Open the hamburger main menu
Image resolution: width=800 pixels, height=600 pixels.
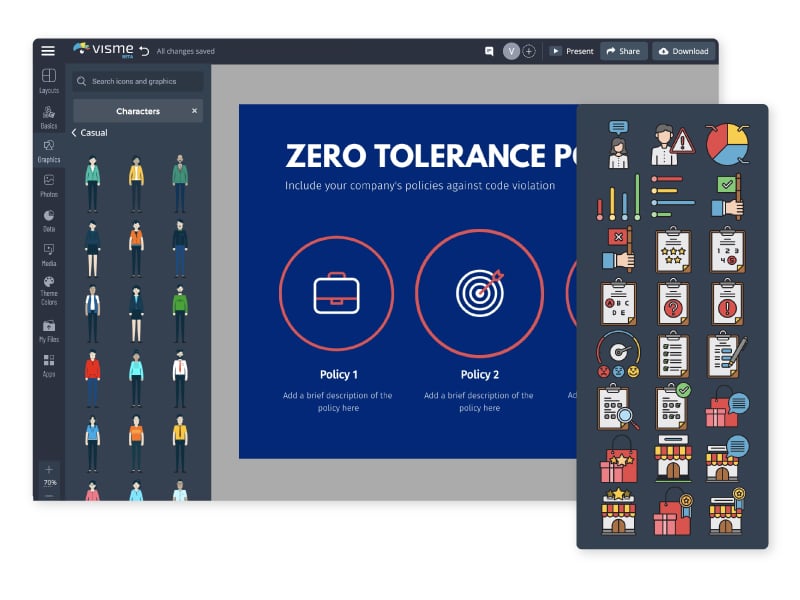tap(48, 51)
